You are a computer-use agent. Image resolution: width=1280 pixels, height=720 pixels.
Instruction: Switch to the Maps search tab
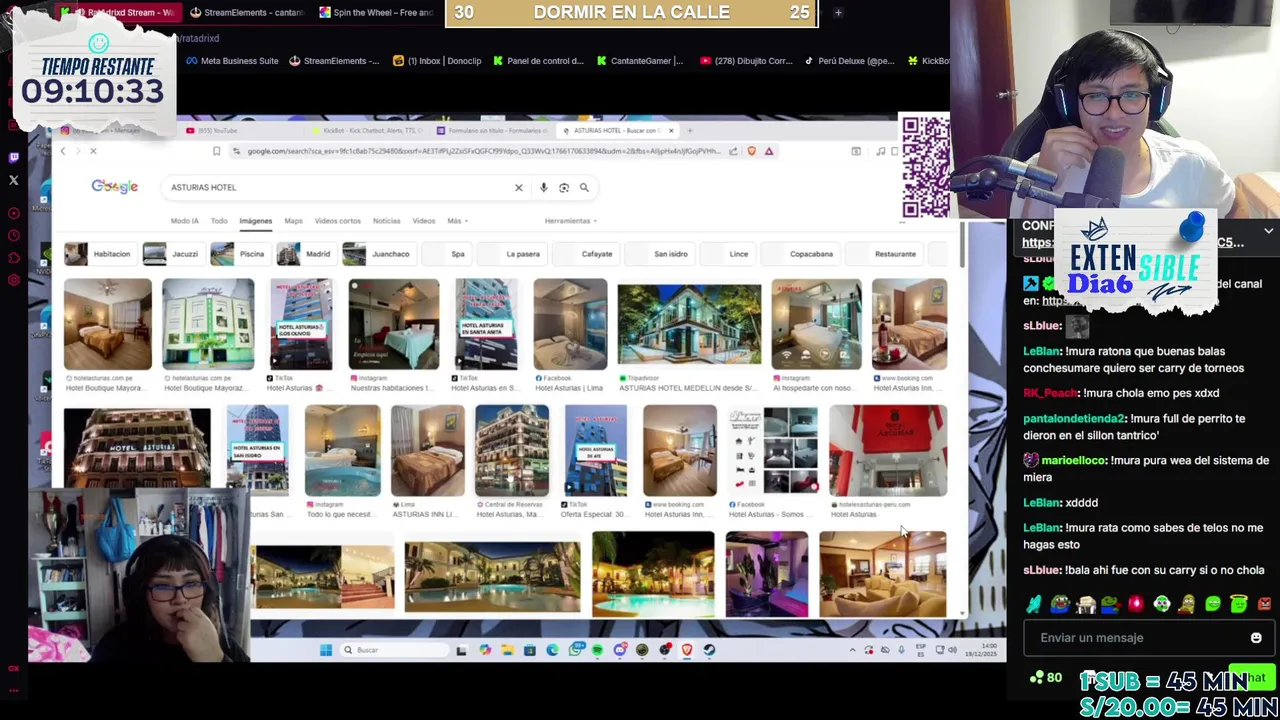click(293, 221)
